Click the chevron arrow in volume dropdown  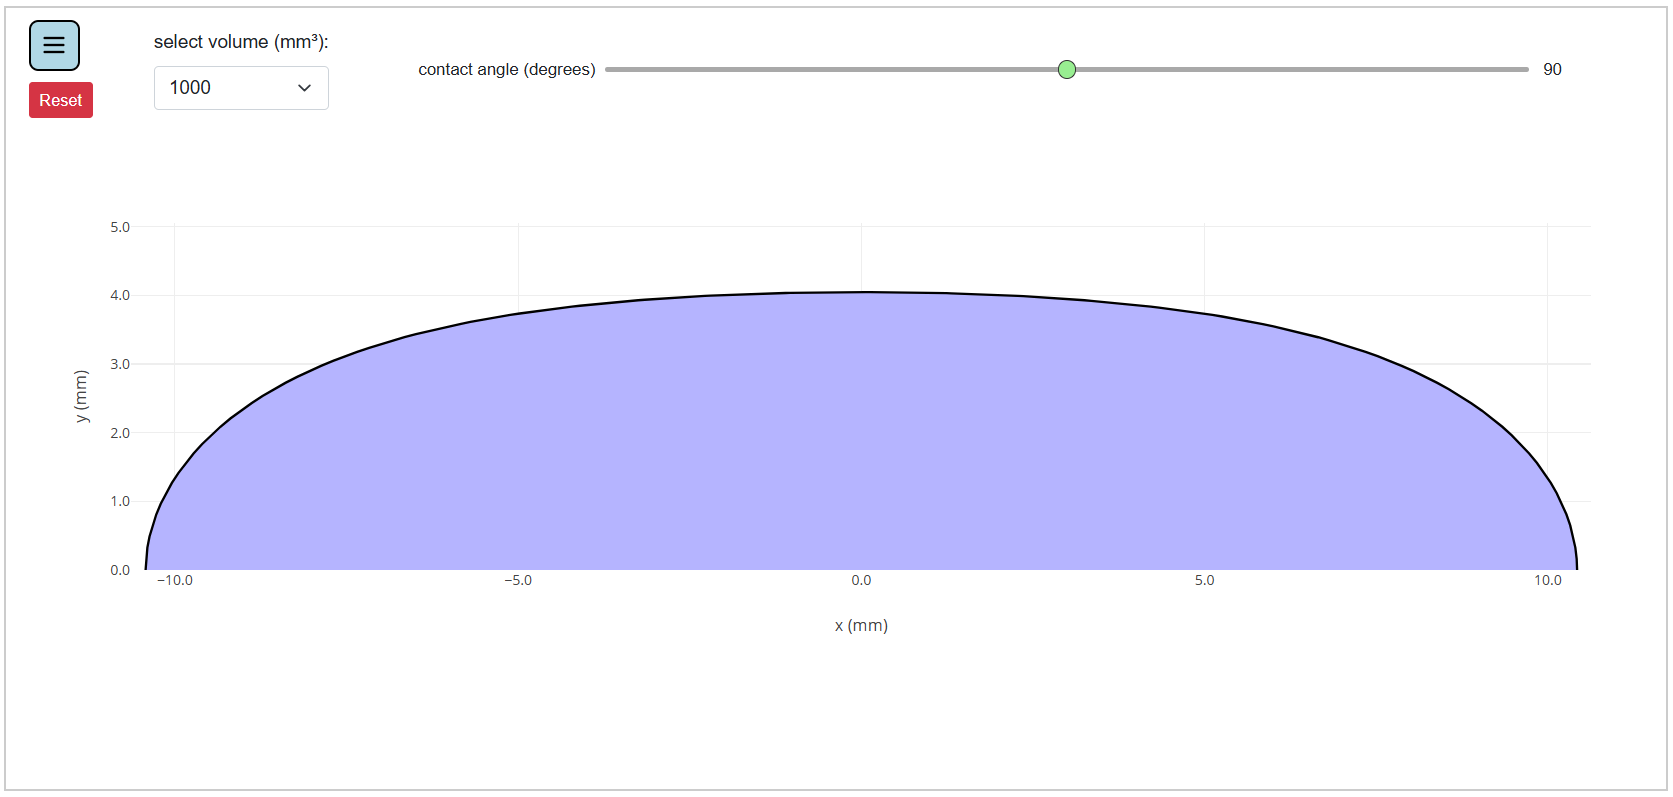pyautogui.click(x=305, y=88)
